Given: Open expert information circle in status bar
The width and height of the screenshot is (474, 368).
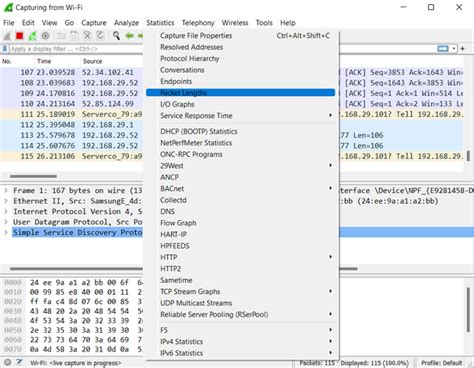Looking at the screenshot, I should pos(8,362).
